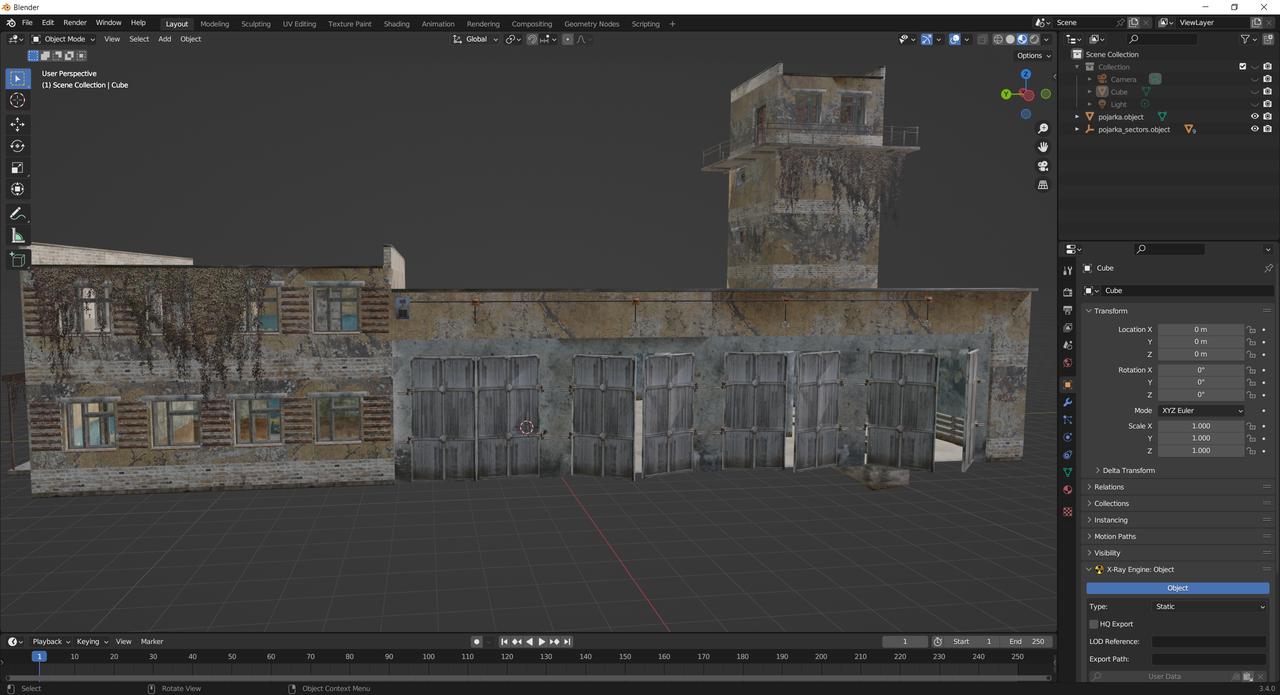The image size is (1280, 695).
Task: Switch to the Shading workspace tab
Action: [x=396, y=23]
